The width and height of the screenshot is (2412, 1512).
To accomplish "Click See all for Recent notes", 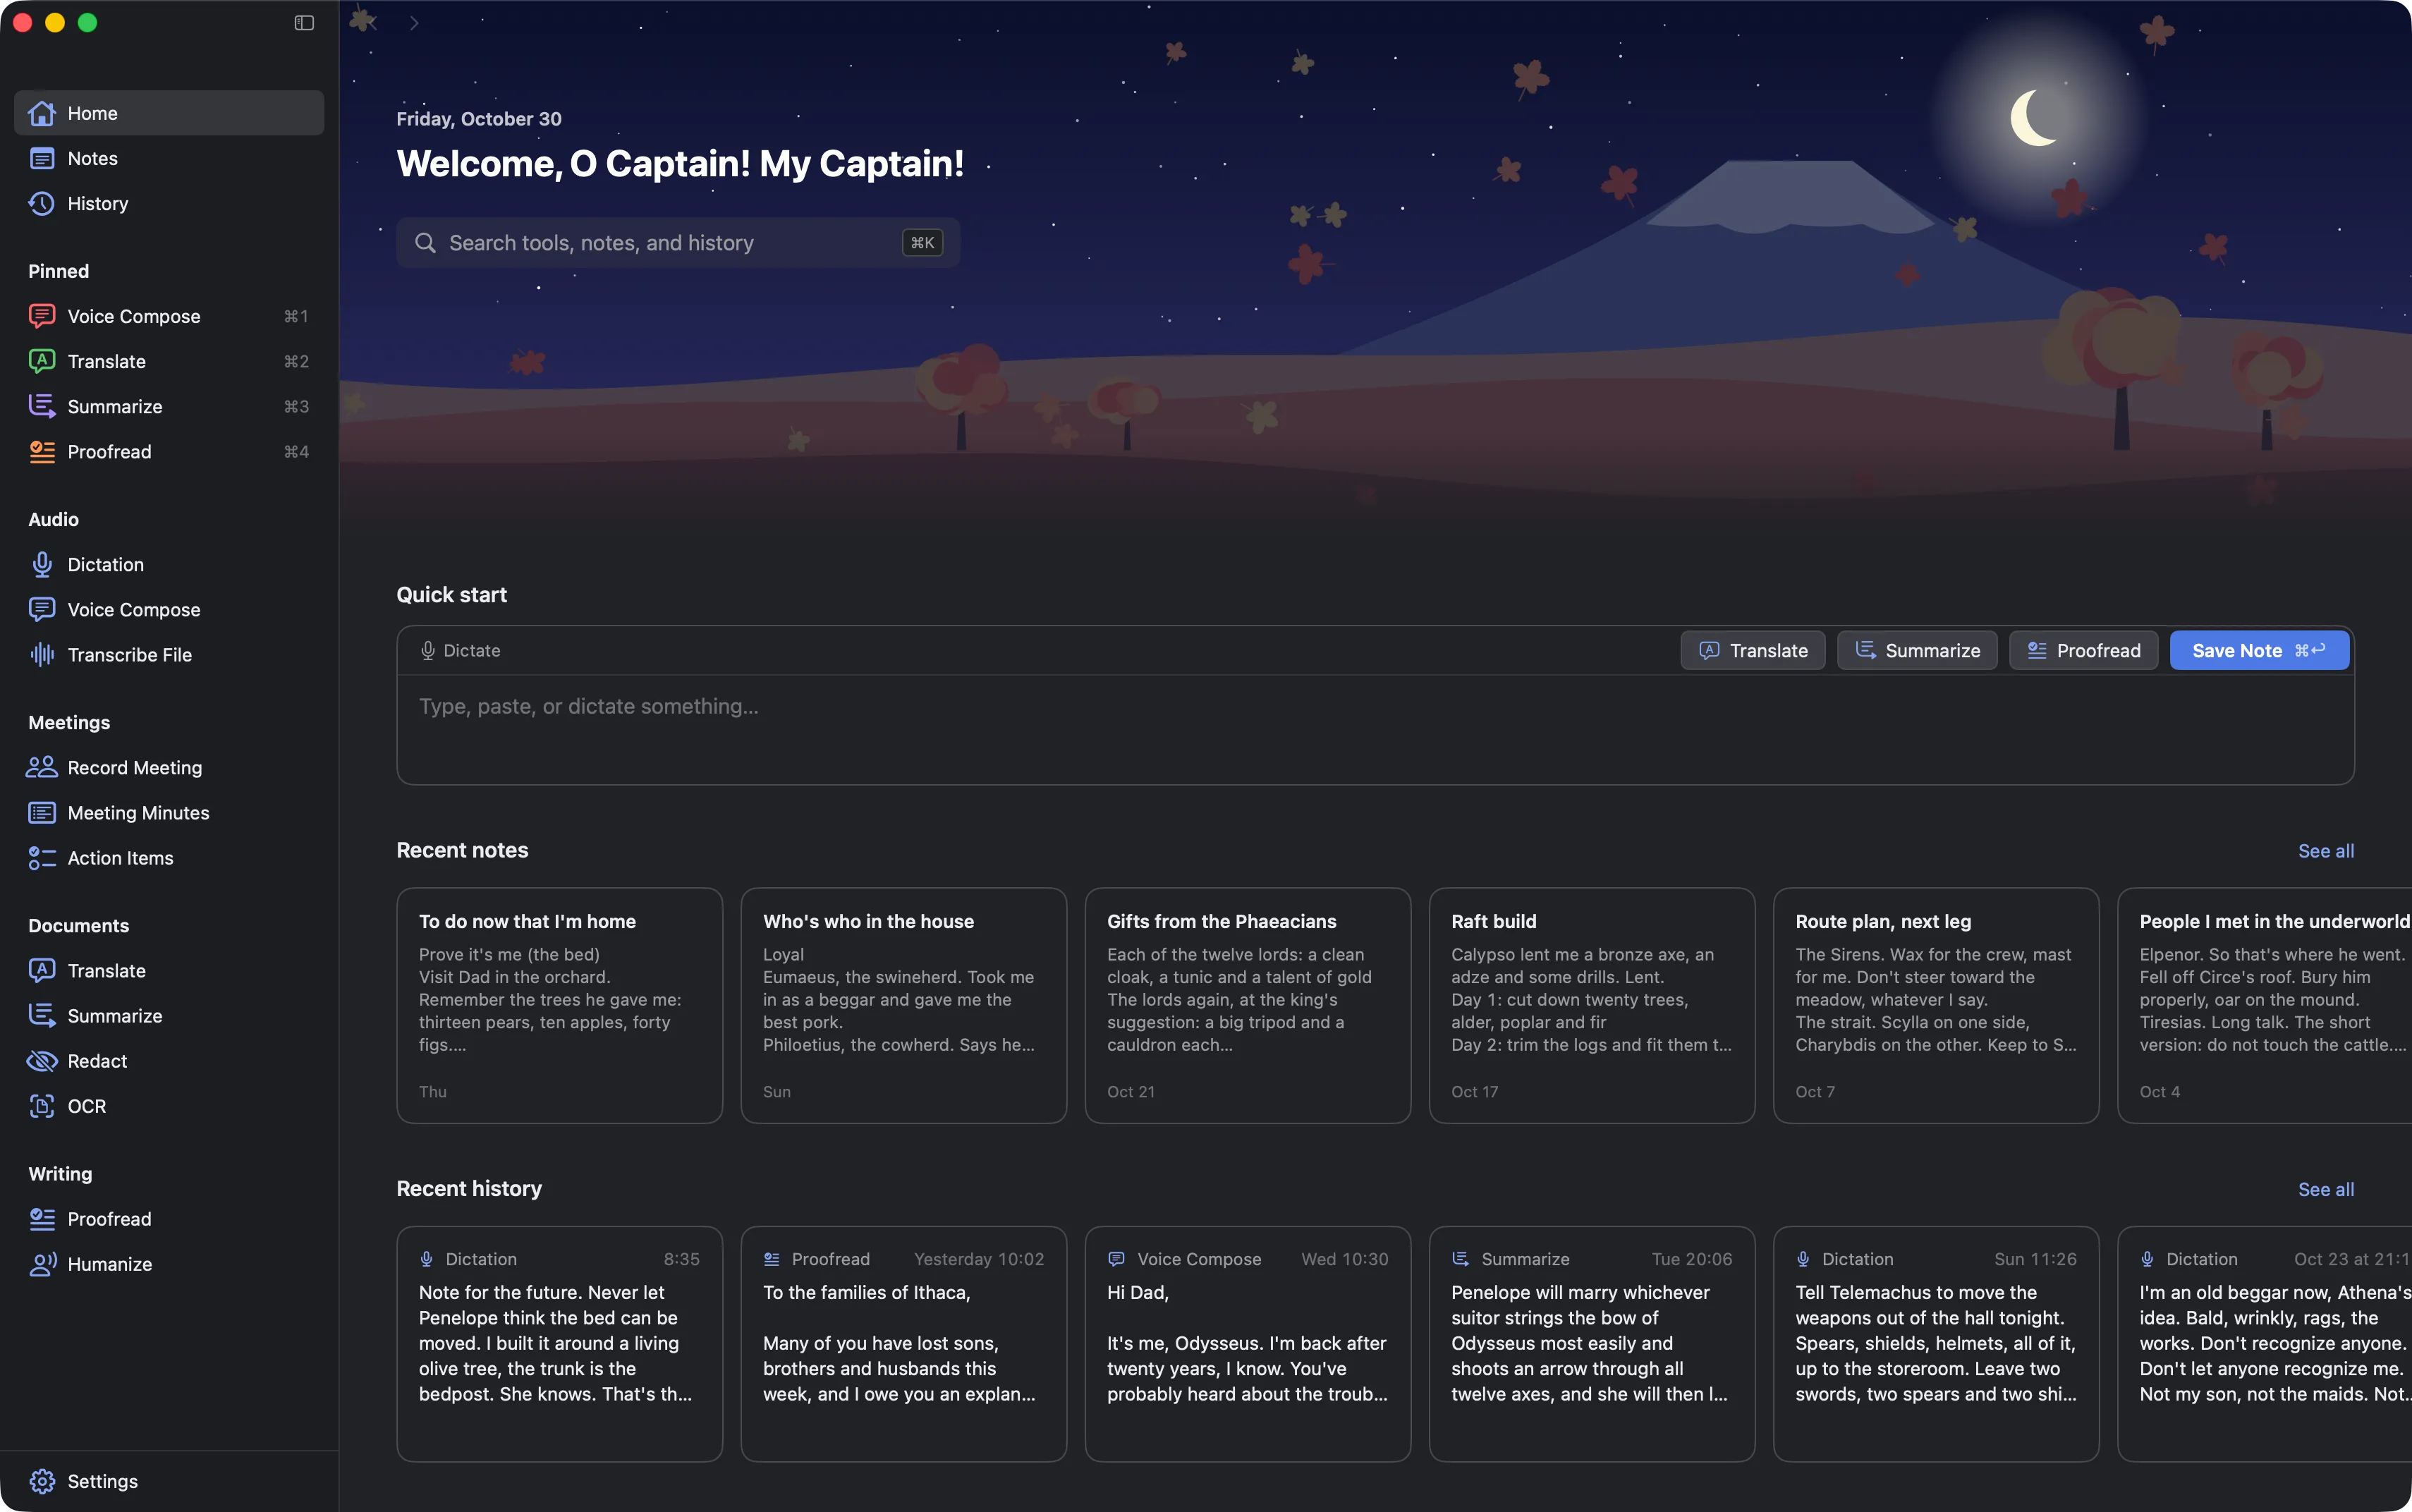I will pyautogui.click(x=2326, y=850).
